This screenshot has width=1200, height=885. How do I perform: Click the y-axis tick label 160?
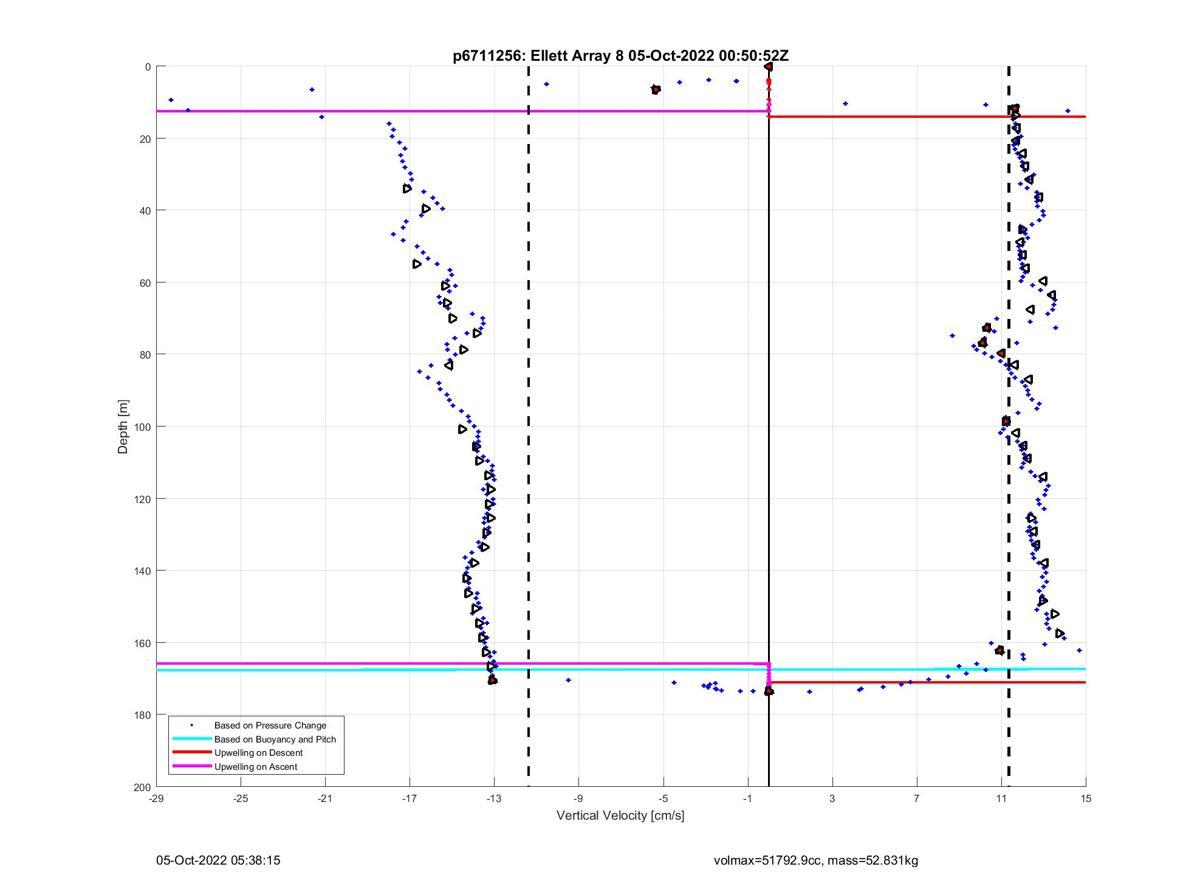click(142, 643)
